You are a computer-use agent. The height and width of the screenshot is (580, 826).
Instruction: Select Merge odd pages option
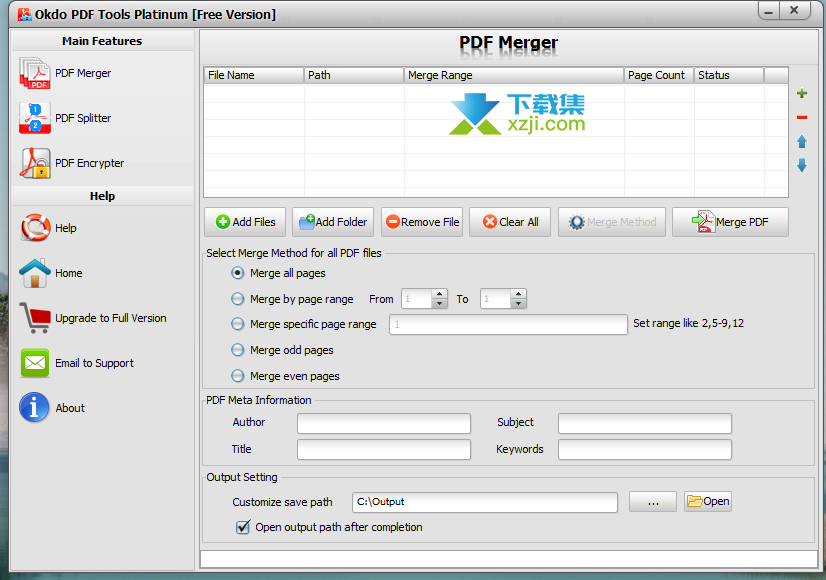[x=238, y=350]
